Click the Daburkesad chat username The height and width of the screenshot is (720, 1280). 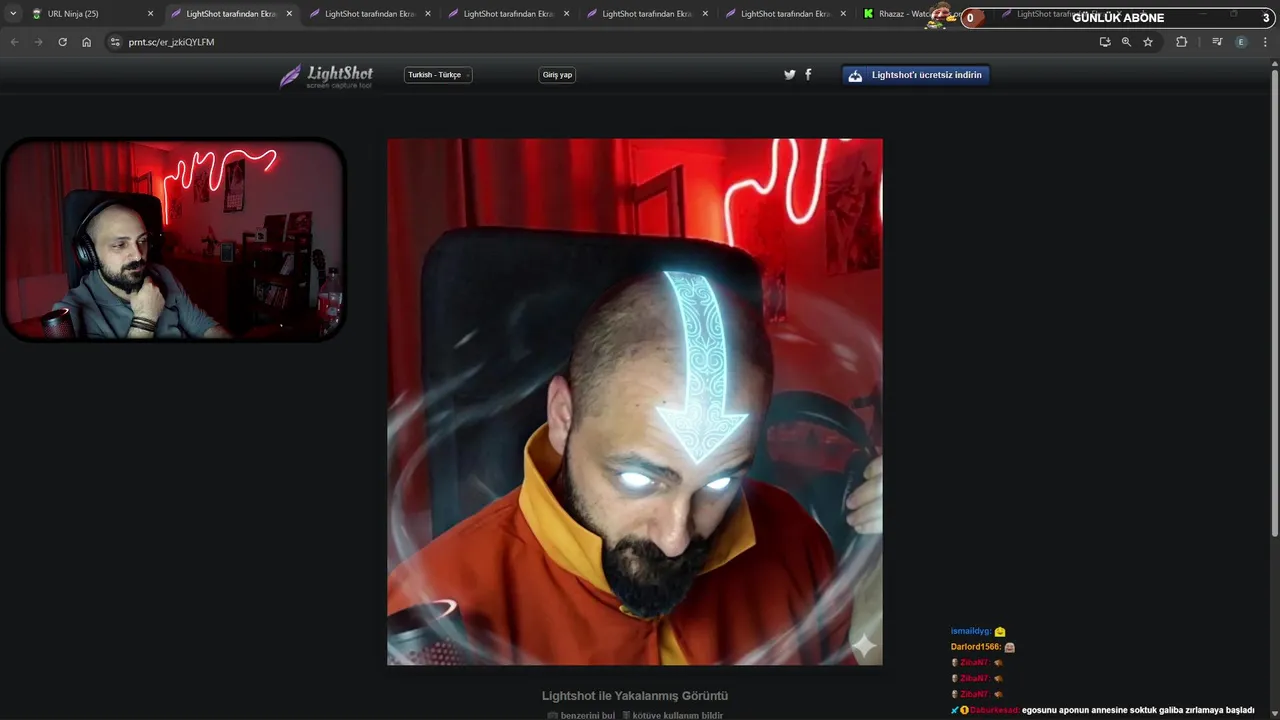click(x=994, y=710)
